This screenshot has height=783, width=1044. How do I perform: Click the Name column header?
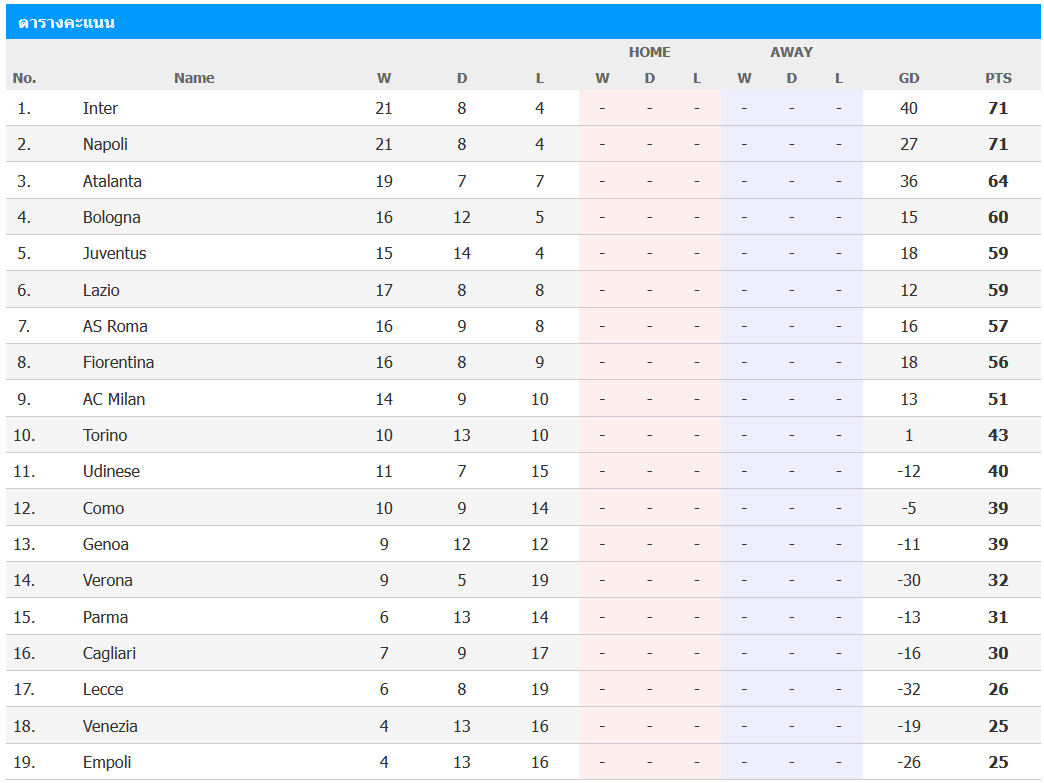[x=194, y=78]
